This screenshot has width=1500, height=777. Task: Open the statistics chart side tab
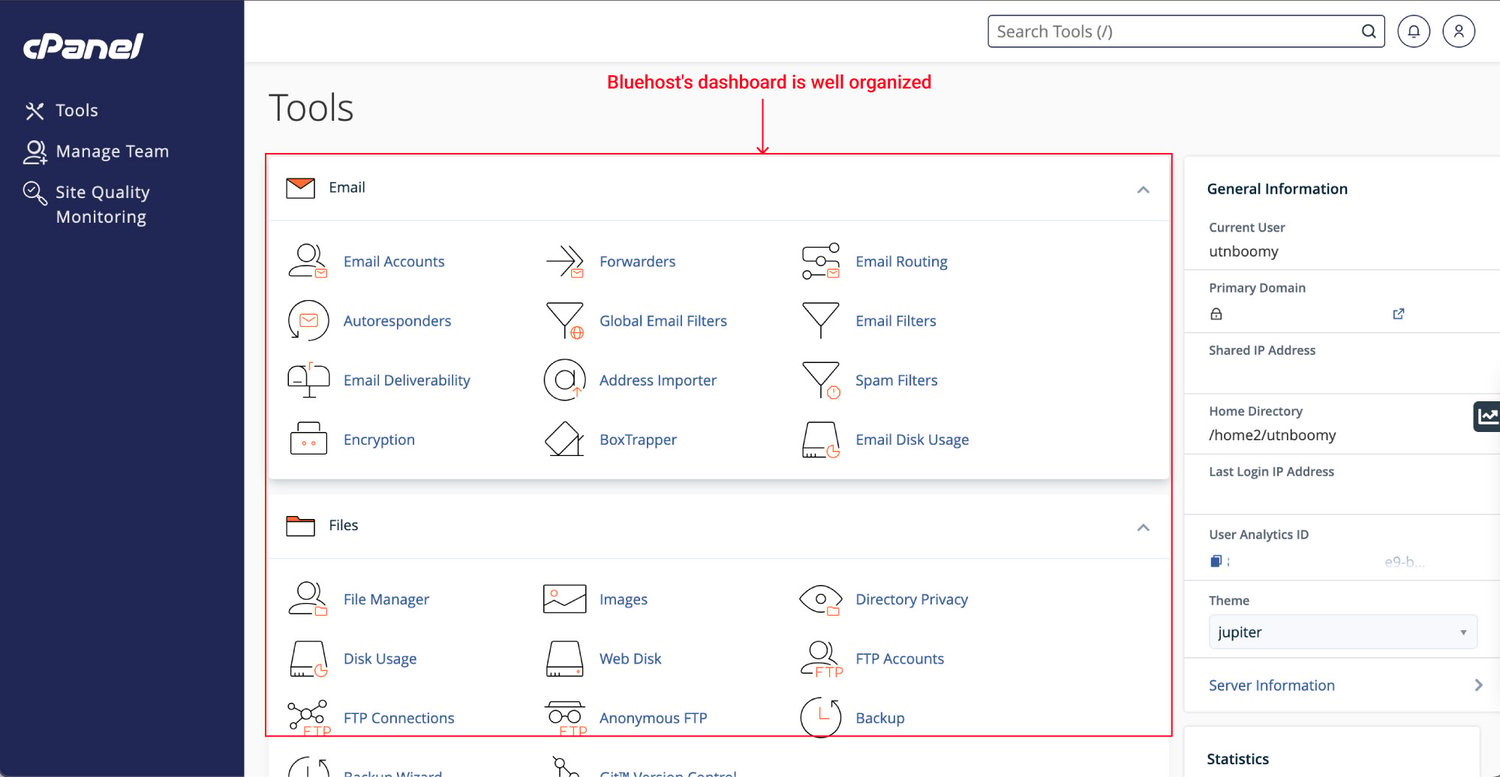[1487, 416]
